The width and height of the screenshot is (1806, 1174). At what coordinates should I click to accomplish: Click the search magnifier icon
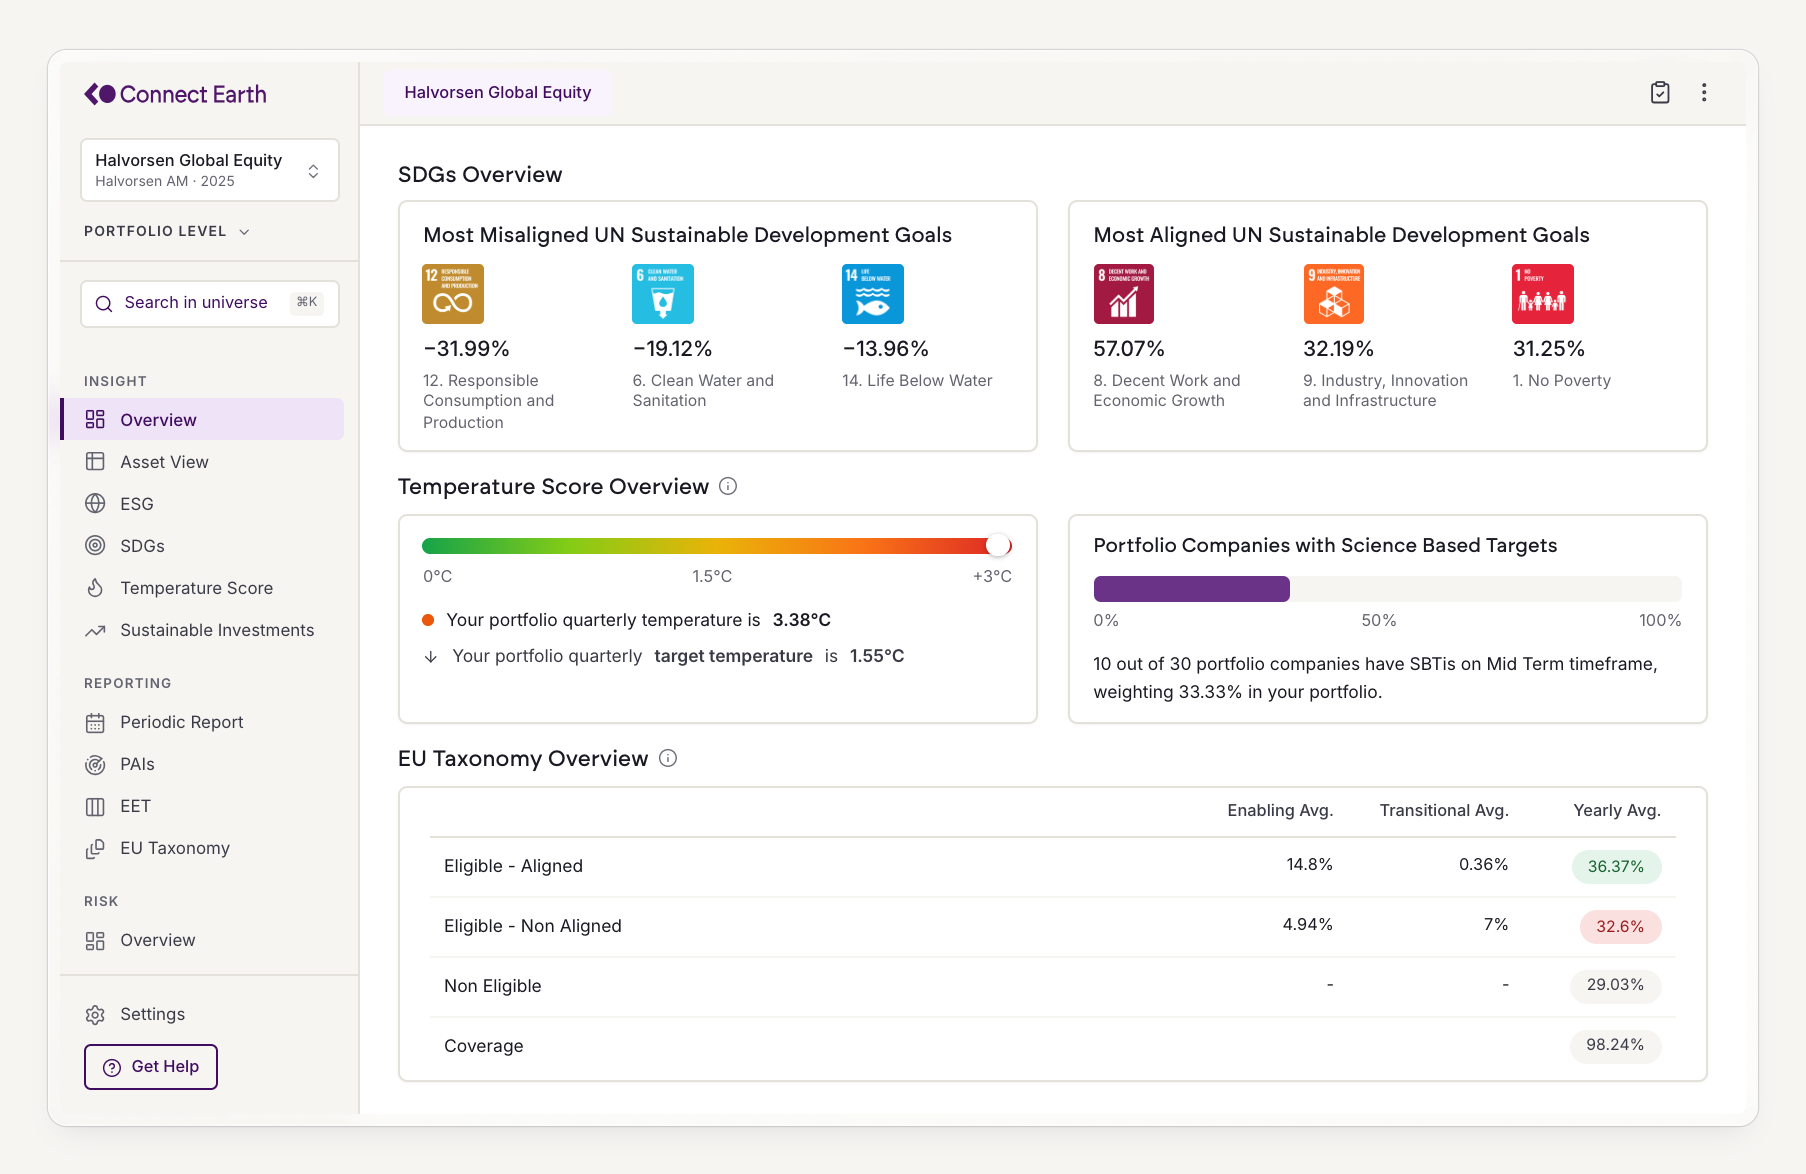click(104, 303)
